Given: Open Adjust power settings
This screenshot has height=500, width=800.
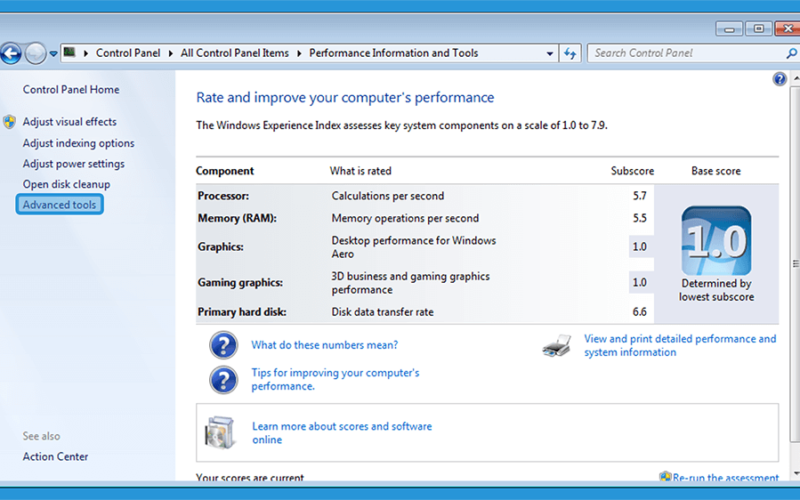Looking at the screenshot, I should click(x=73, y=164).
